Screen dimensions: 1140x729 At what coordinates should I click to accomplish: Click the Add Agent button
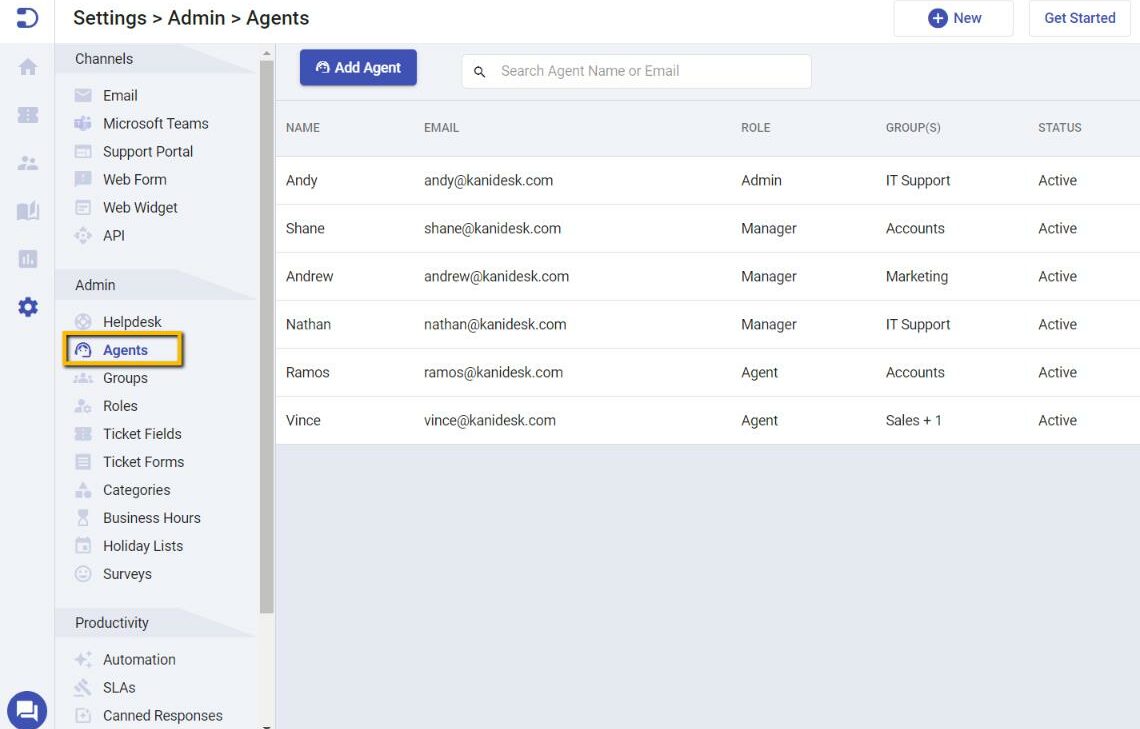pos(358,67)
